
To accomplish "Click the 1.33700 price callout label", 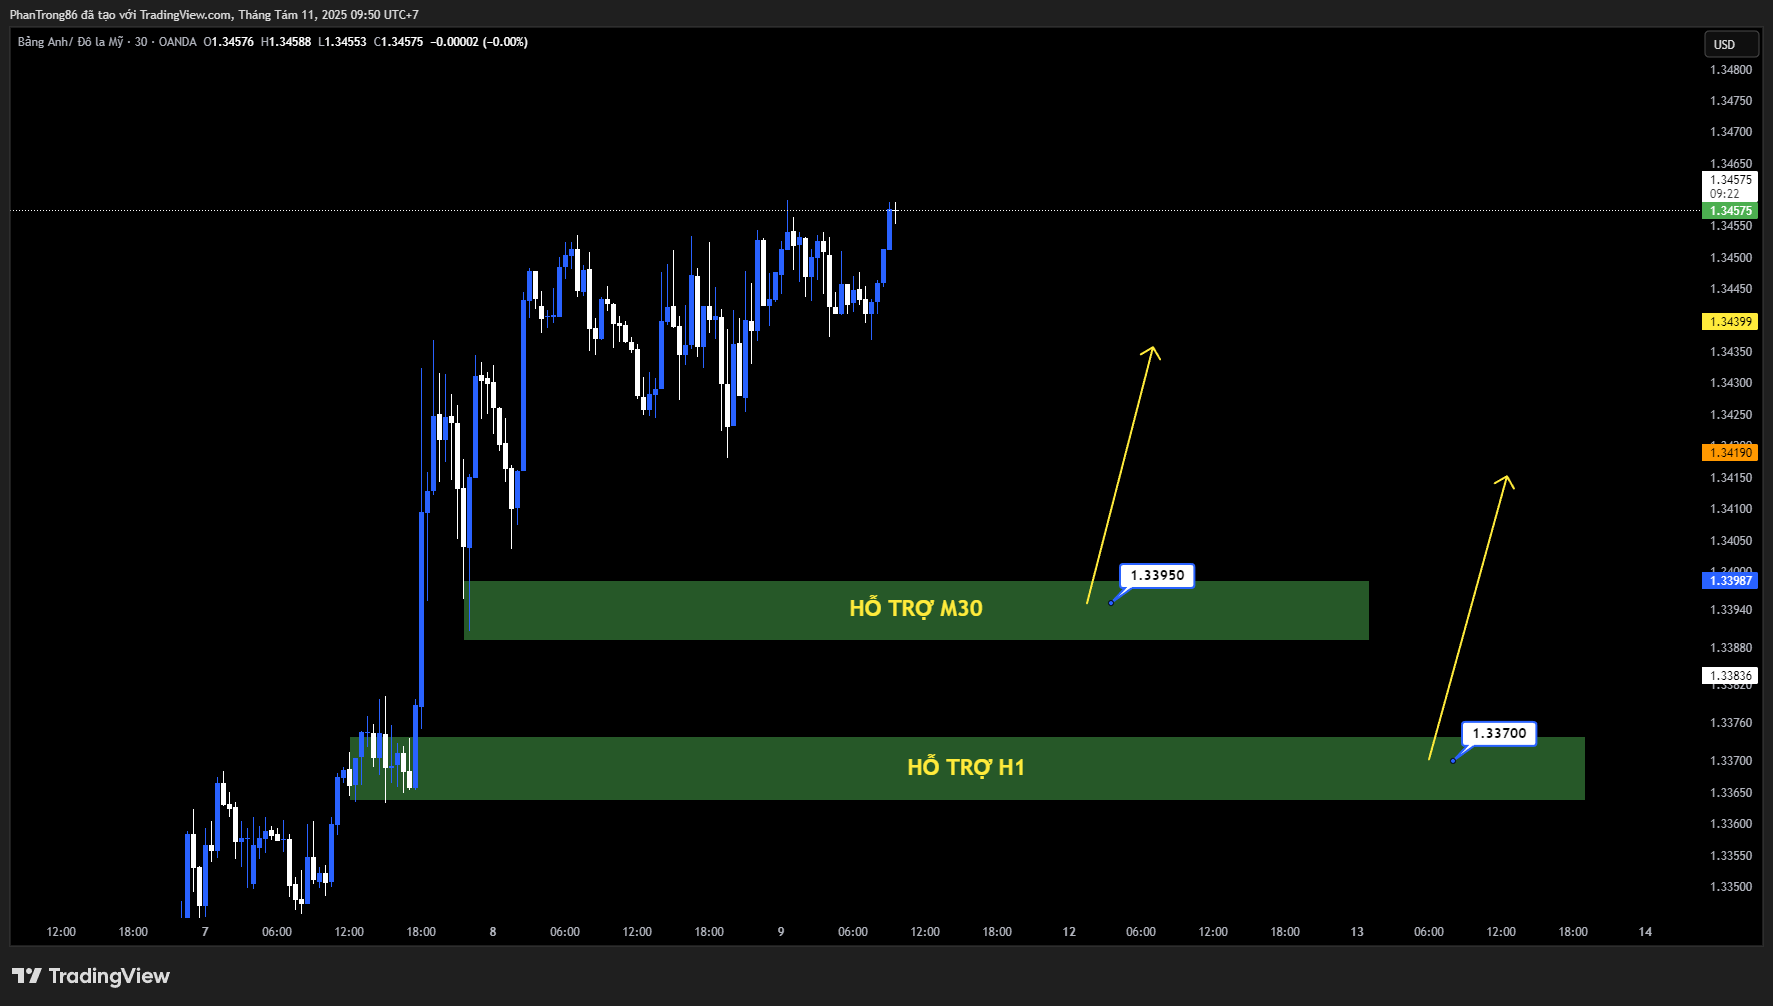I will (x=1499, y=733).
